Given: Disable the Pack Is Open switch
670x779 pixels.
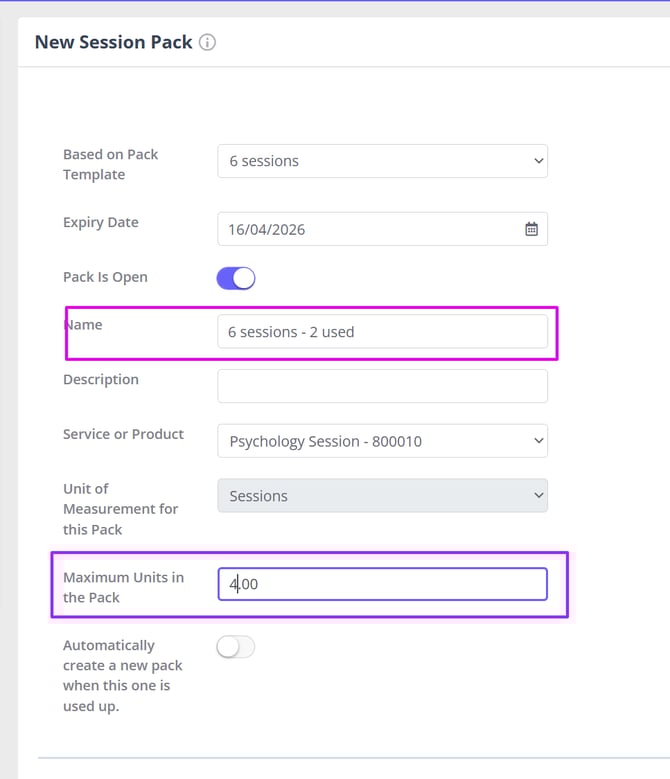Looking at the screenshot, I should (236, 278).
